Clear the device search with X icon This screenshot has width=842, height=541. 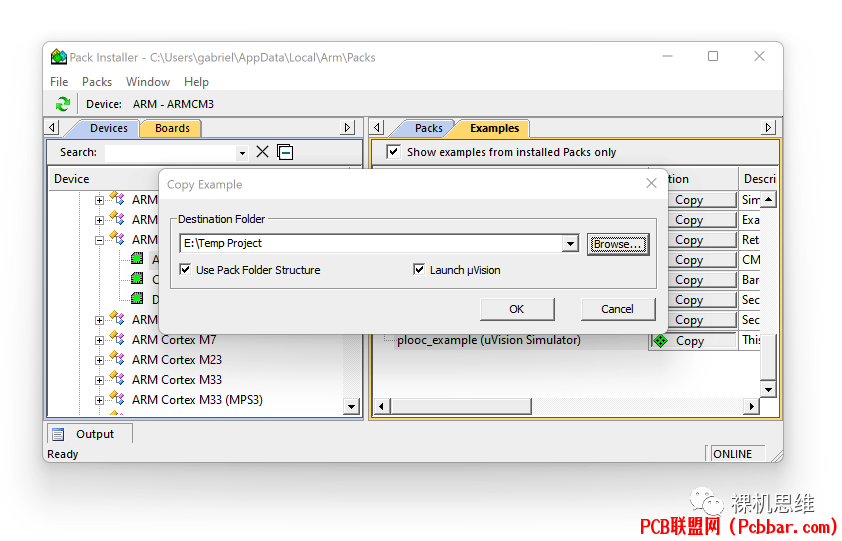coord(262,152)
